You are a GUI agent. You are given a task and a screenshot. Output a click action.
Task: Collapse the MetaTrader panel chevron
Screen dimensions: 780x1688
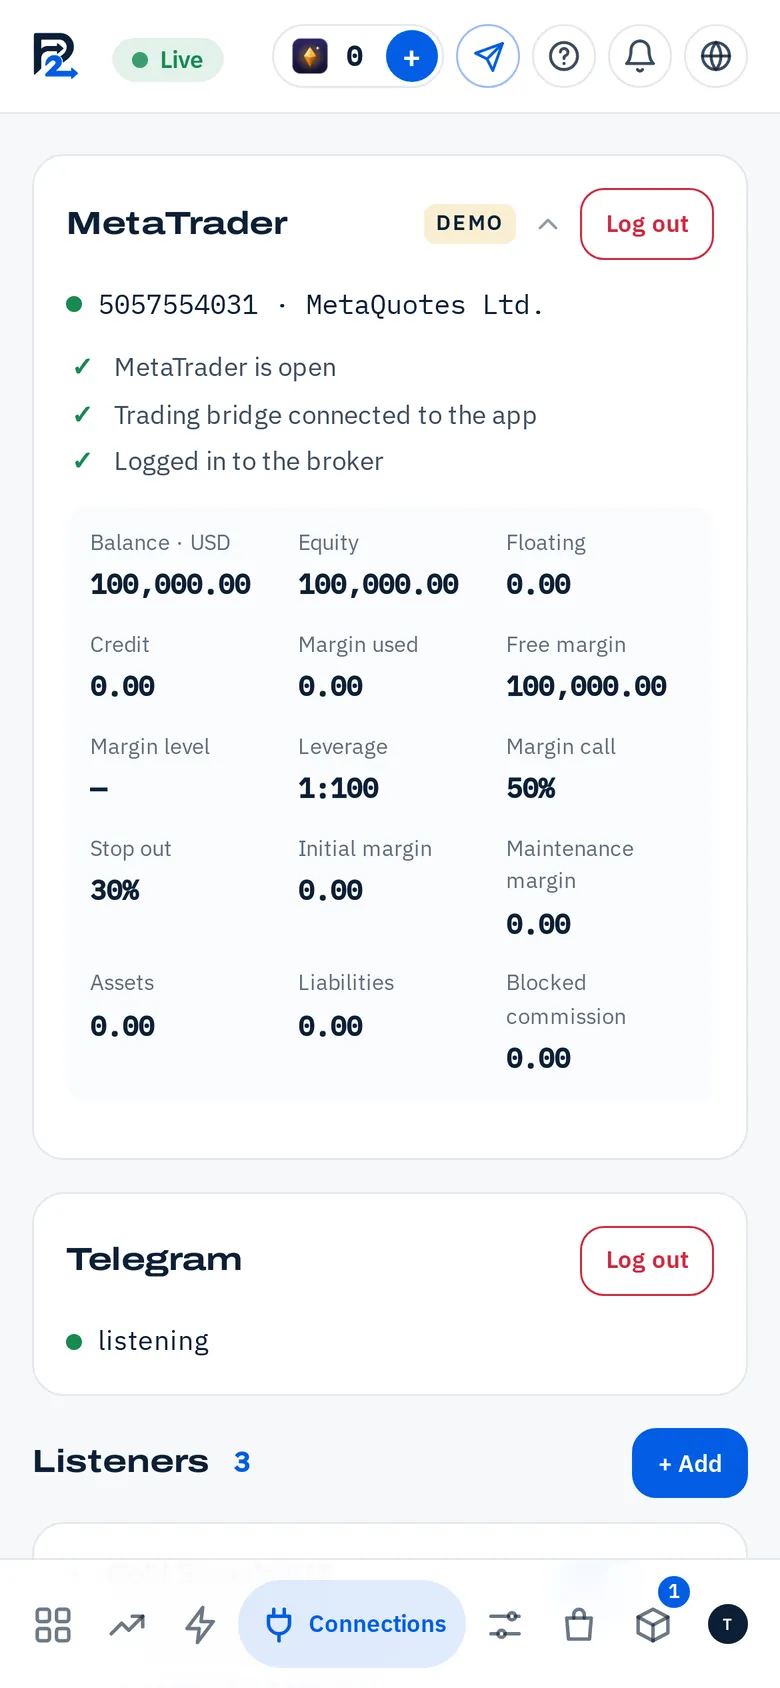548,224
